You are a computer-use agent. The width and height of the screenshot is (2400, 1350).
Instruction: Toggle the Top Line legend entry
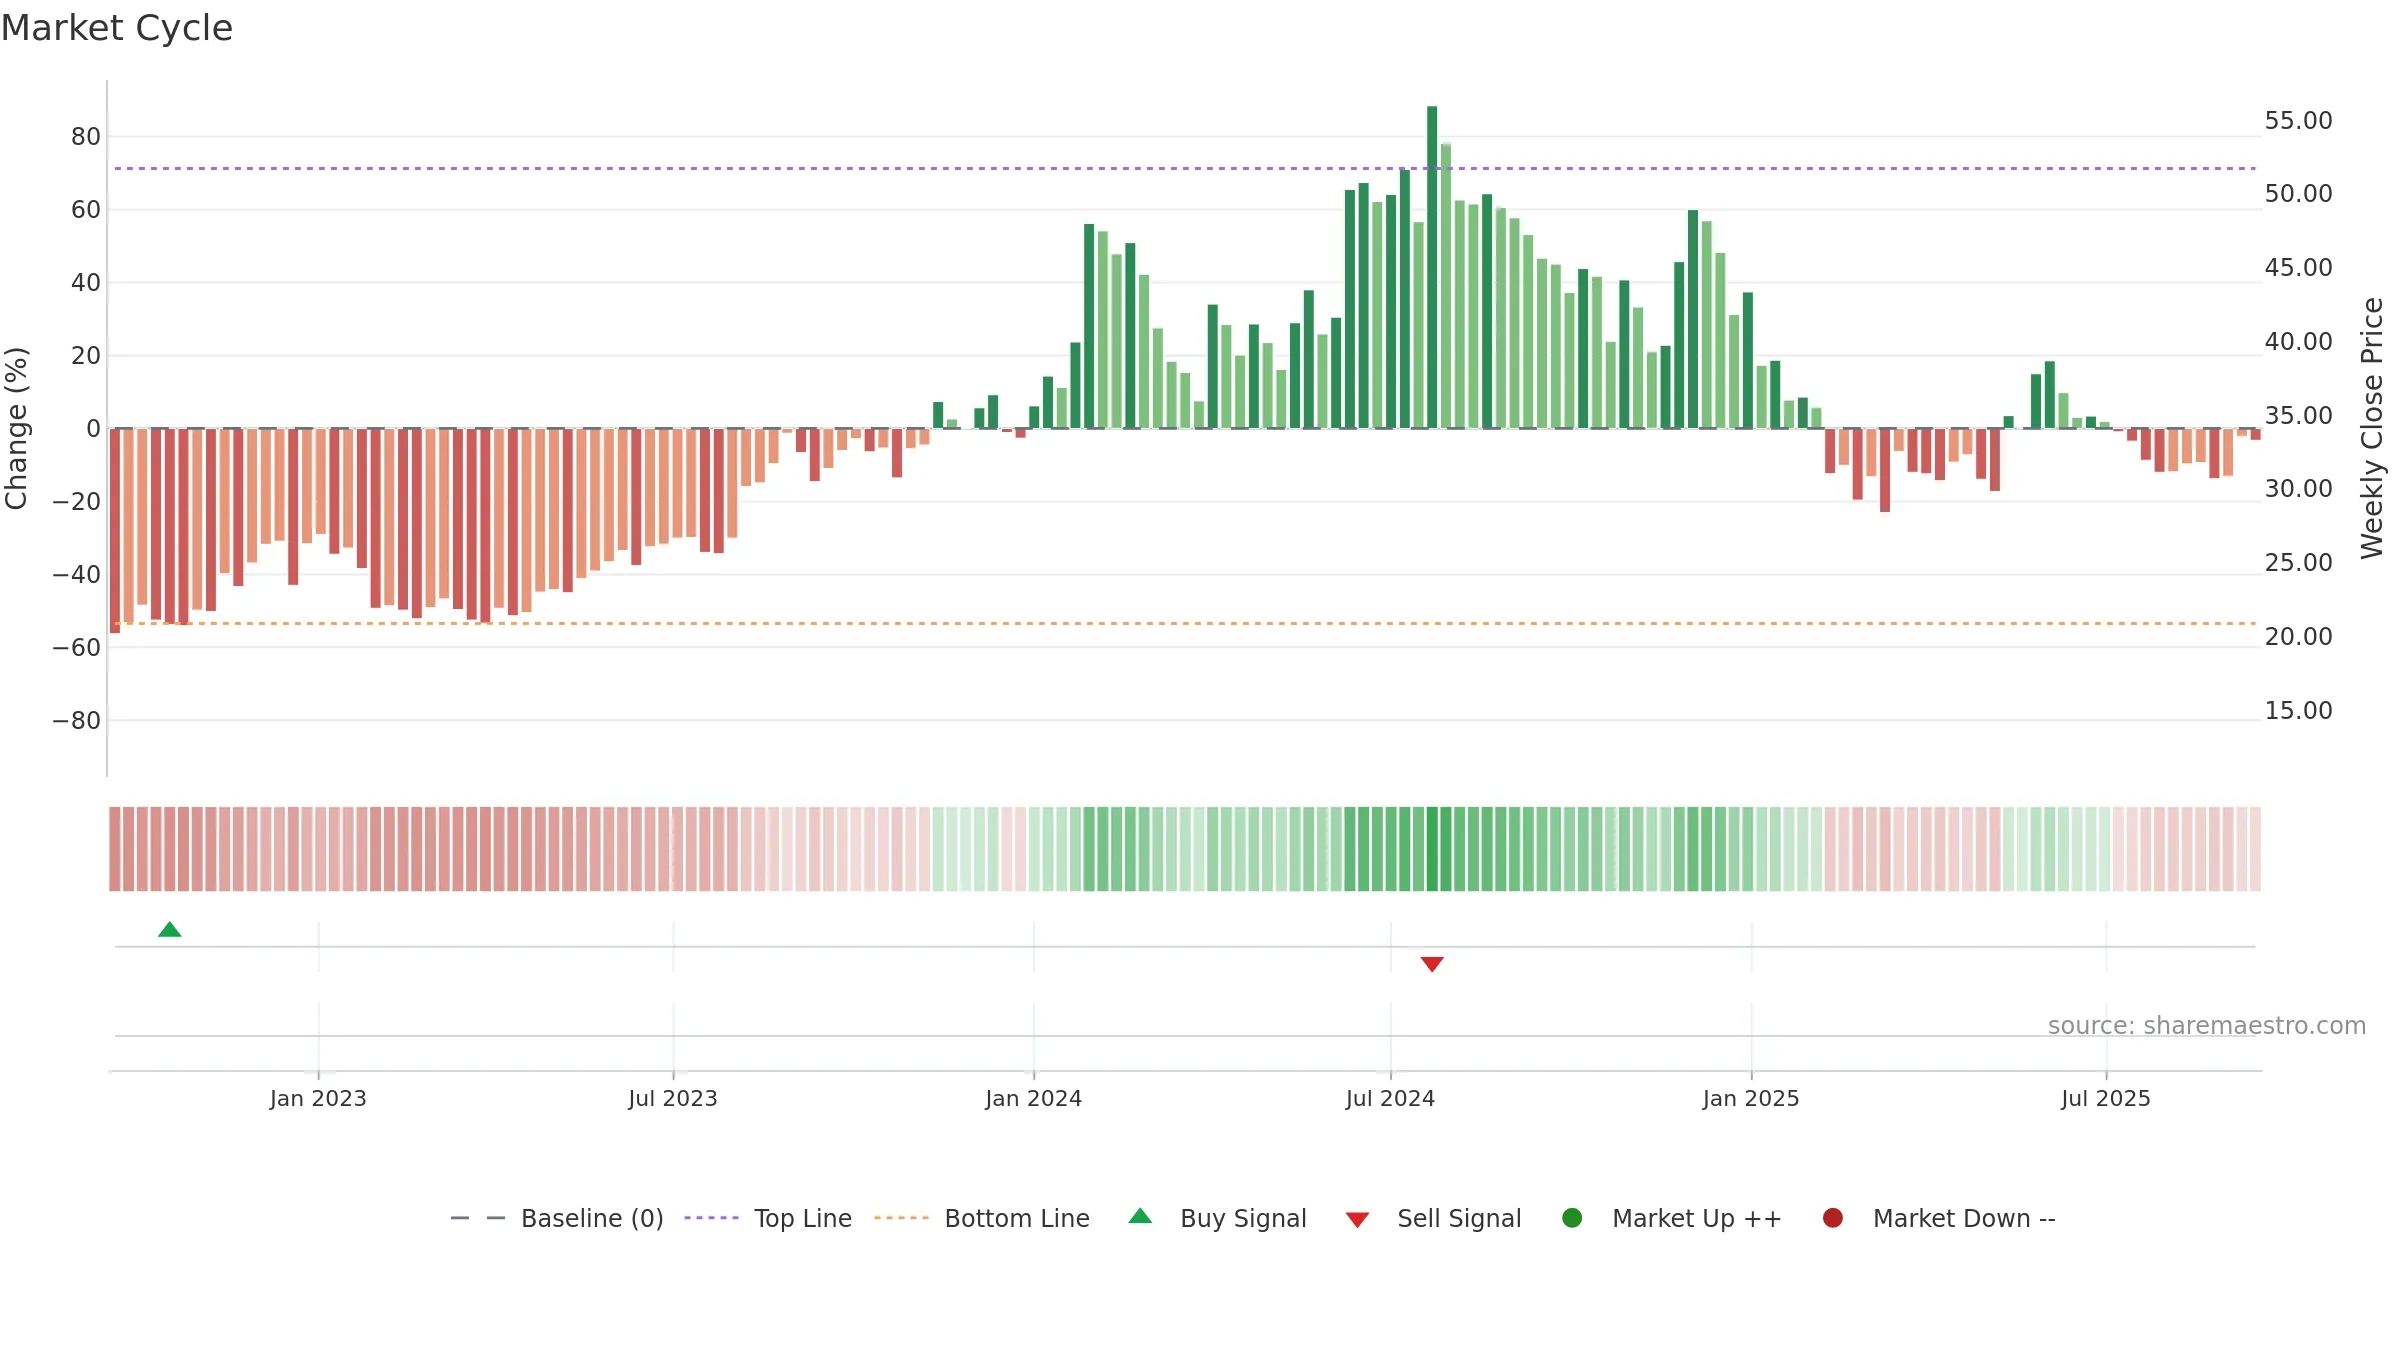(x=768, y=1218)
